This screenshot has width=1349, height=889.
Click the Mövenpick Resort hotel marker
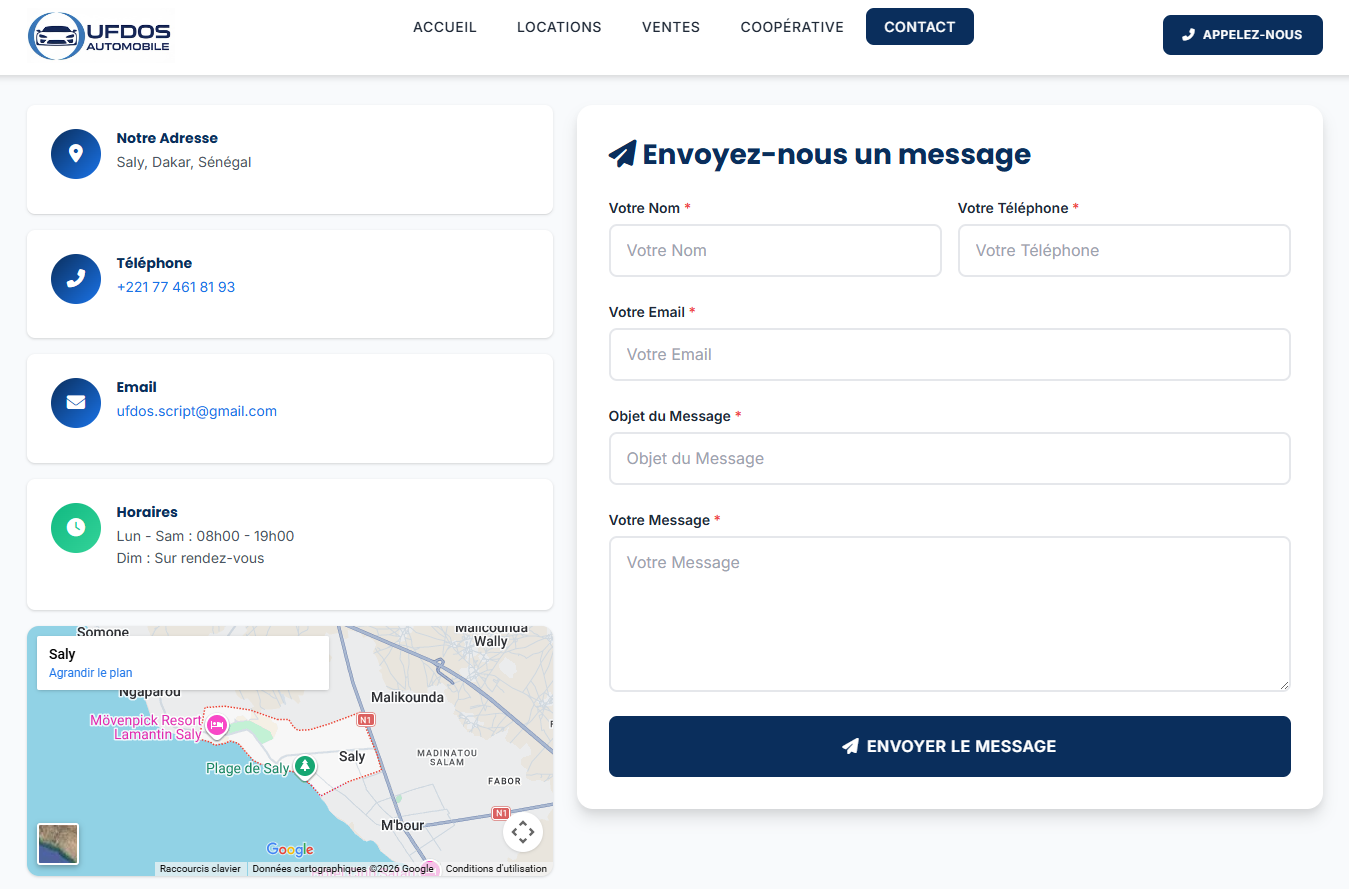click(217, 725)
